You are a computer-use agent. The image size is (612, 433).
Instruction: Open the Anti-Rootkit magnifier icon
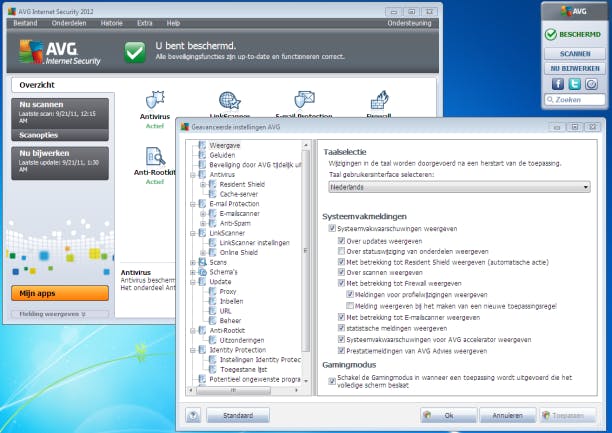[x=155, y=156]
